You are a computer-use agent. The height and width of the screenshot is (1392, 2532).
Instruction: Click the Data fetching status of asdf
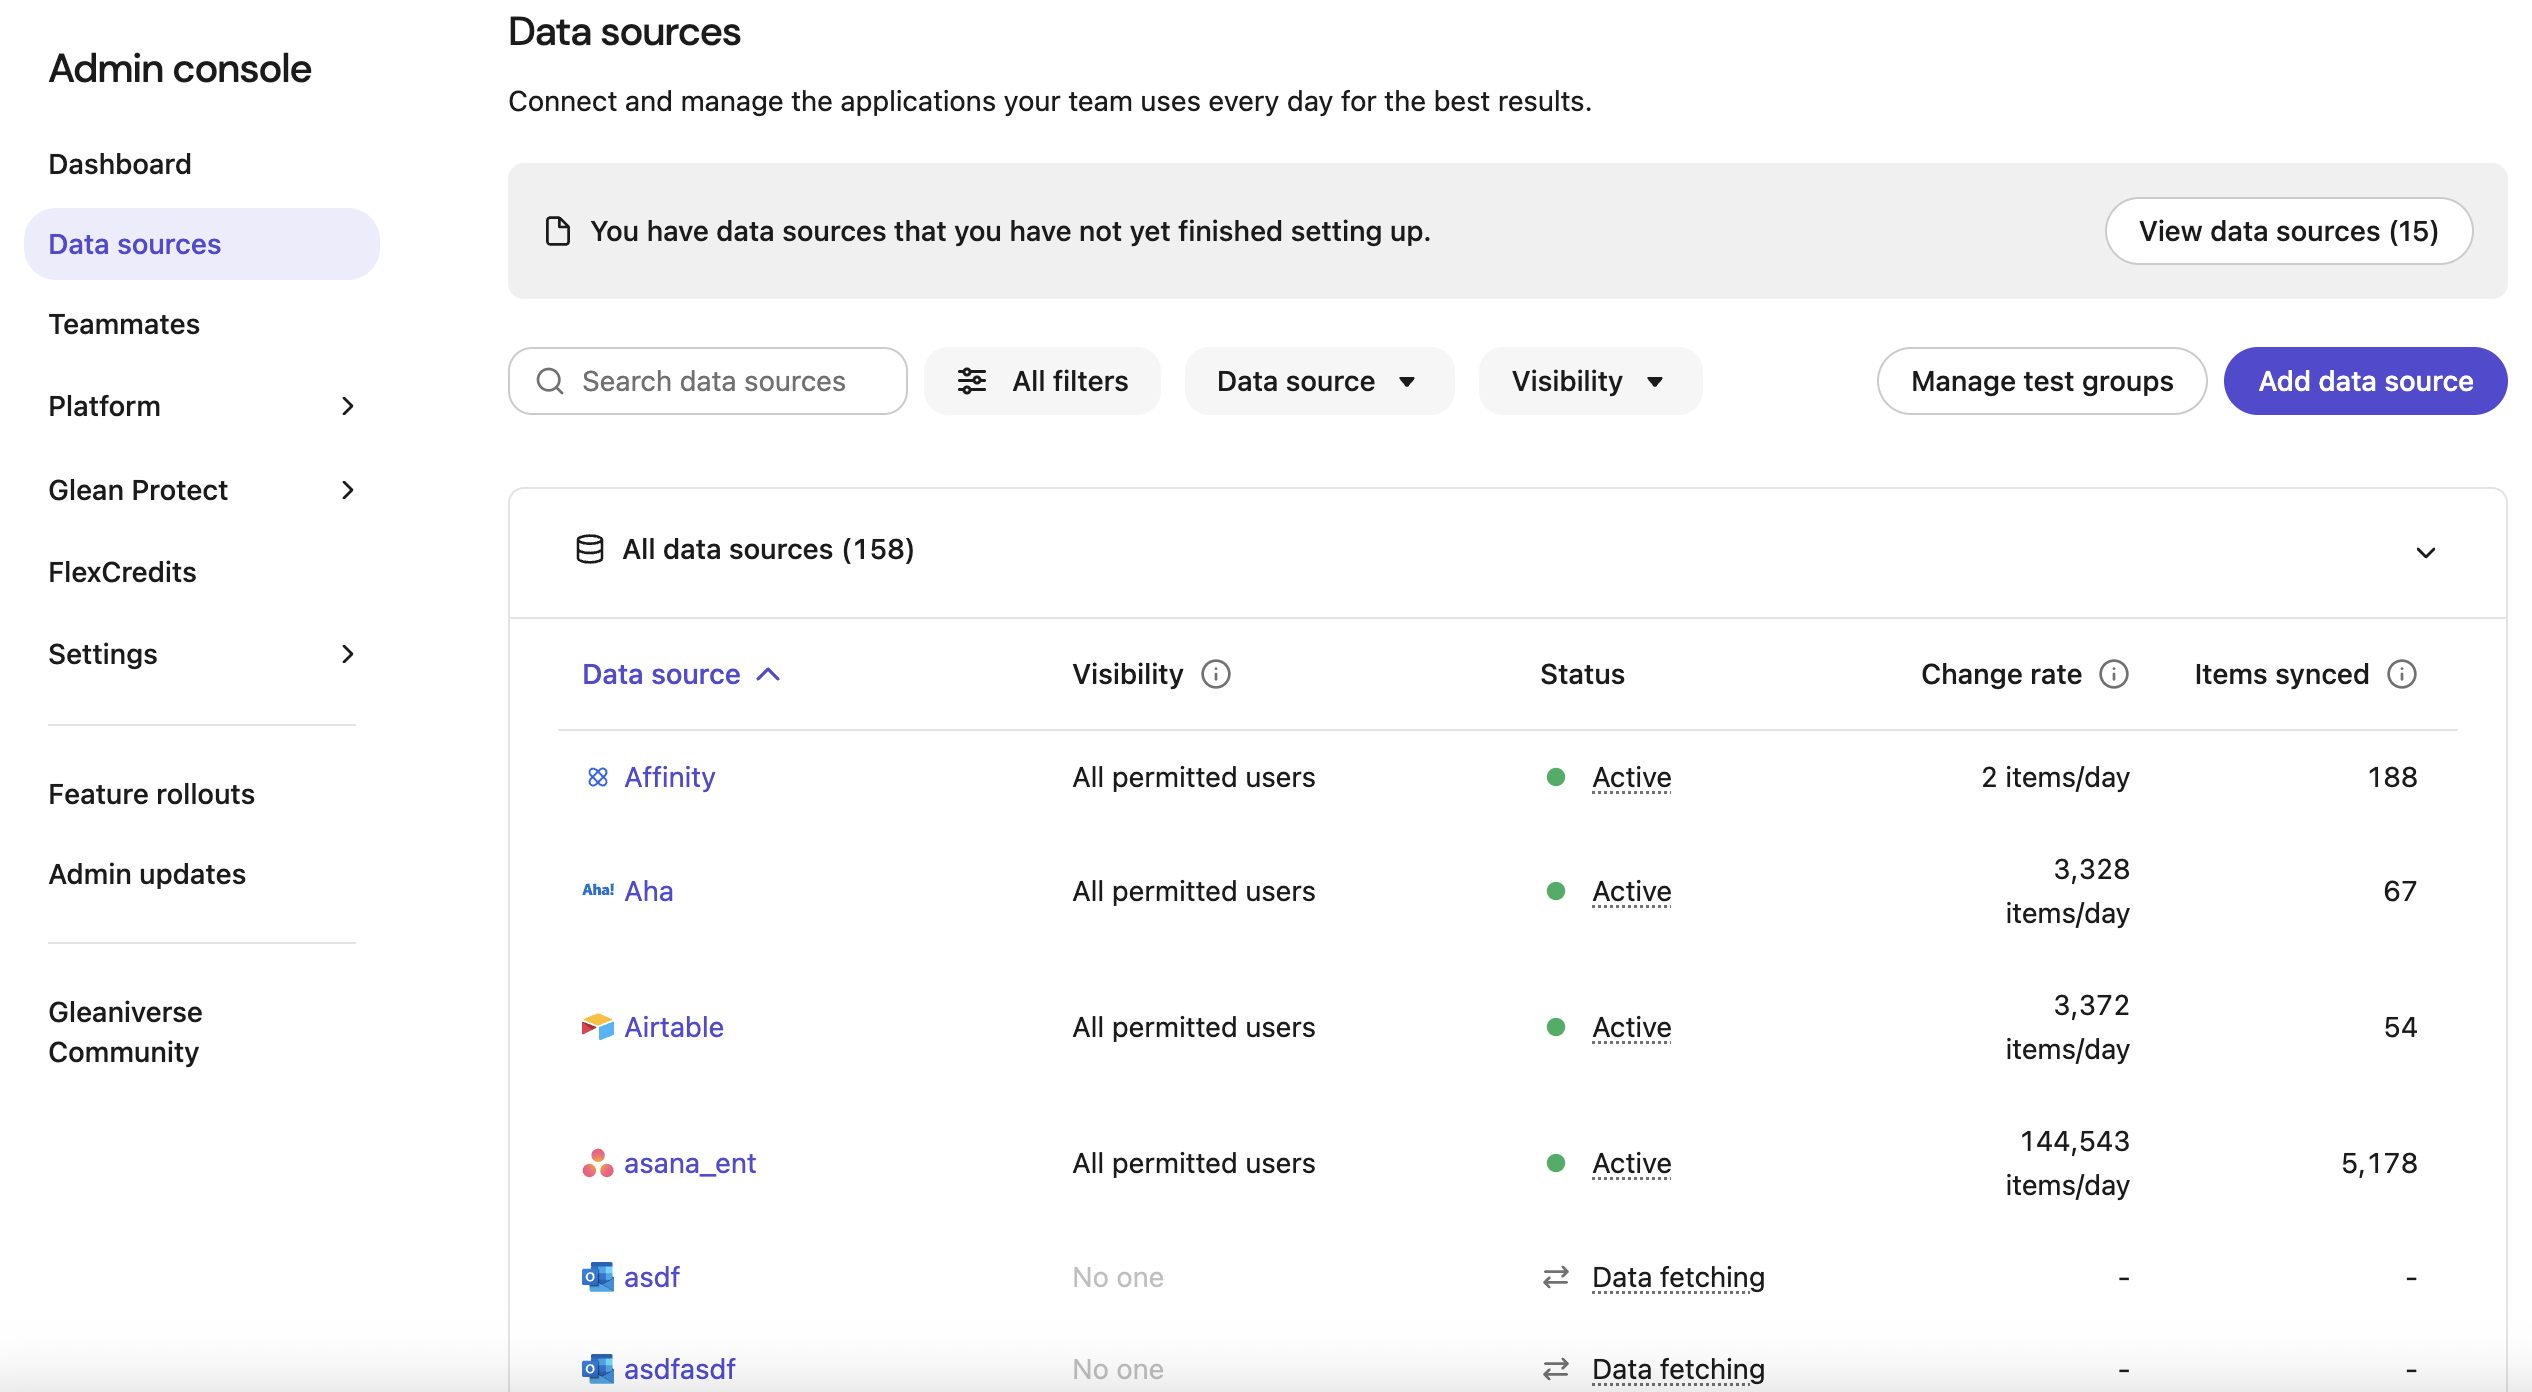tap(1678, 1277)
